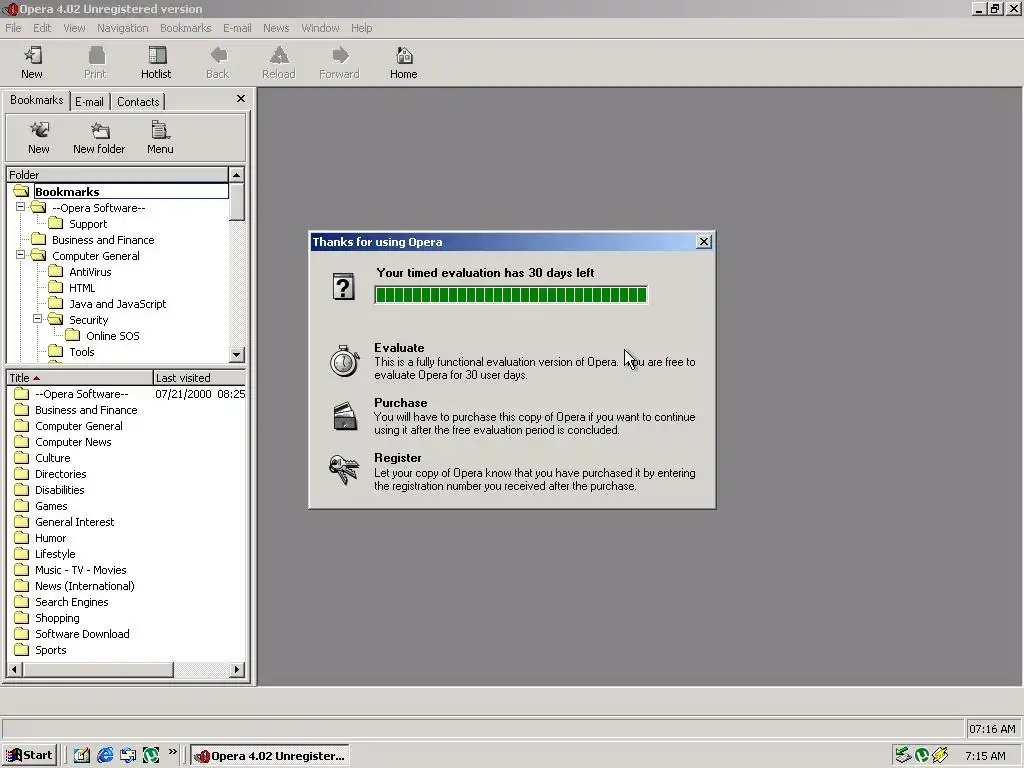
Task: Click the Register option heading
Action: click(x=398, y=458)
